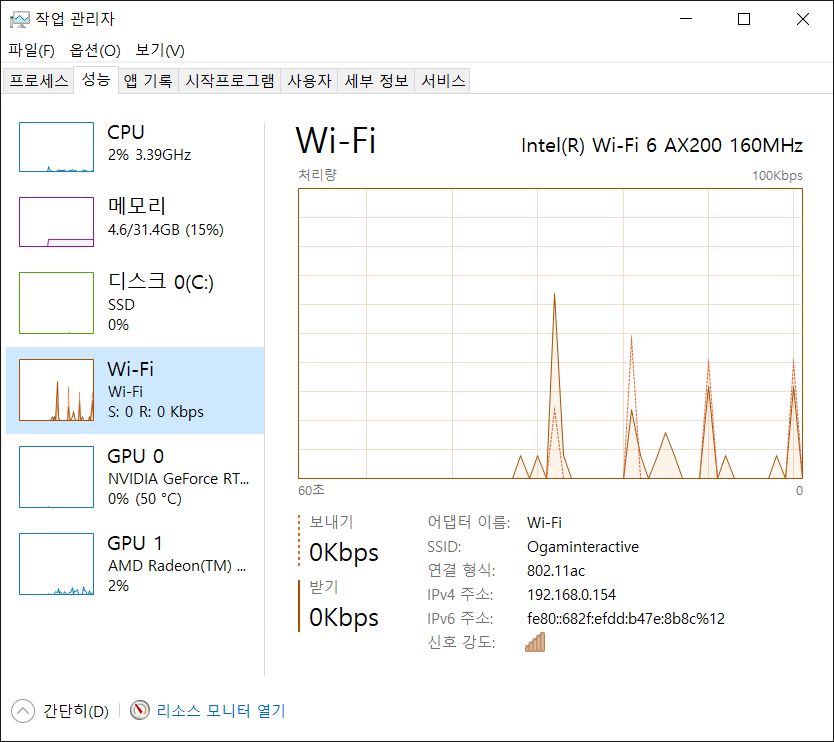Click the Wi-Fi throughput graph area
834x742 pixels.
[x=550, y=333]
